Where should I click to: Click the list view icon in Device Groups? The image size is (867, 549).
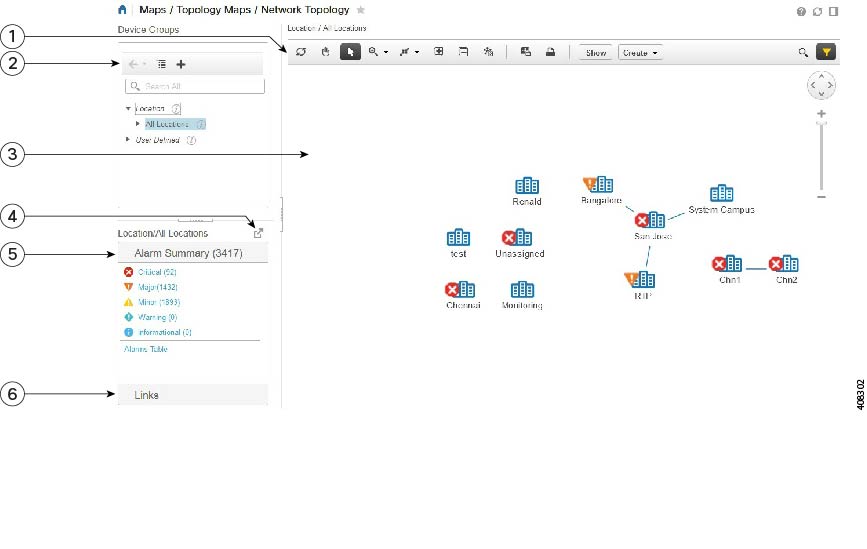tap(161, 65)
